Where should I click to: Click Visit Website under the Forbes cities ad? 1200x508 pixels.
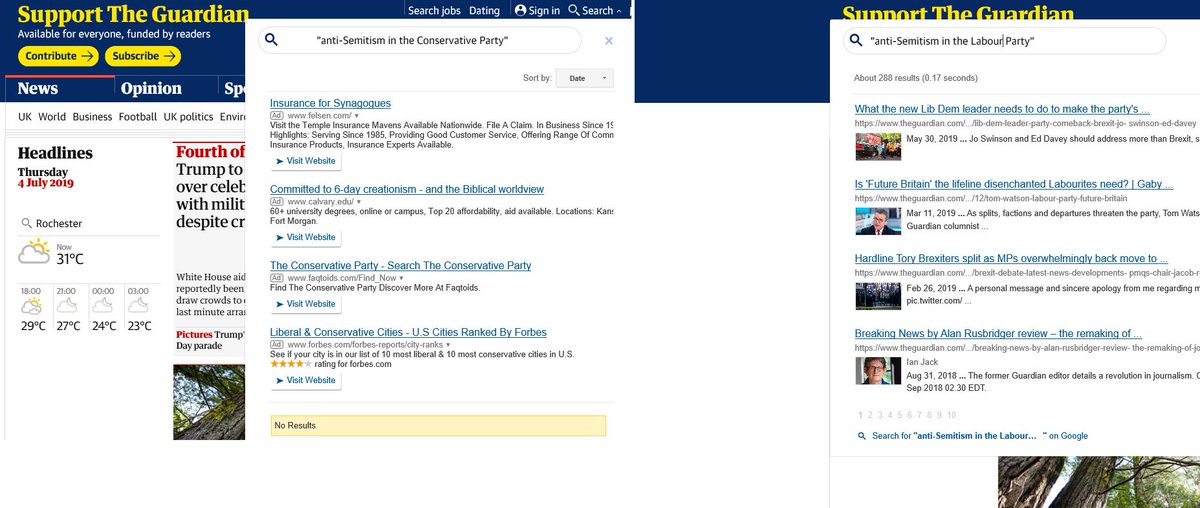pyautogui.click(x=306, y=380)
